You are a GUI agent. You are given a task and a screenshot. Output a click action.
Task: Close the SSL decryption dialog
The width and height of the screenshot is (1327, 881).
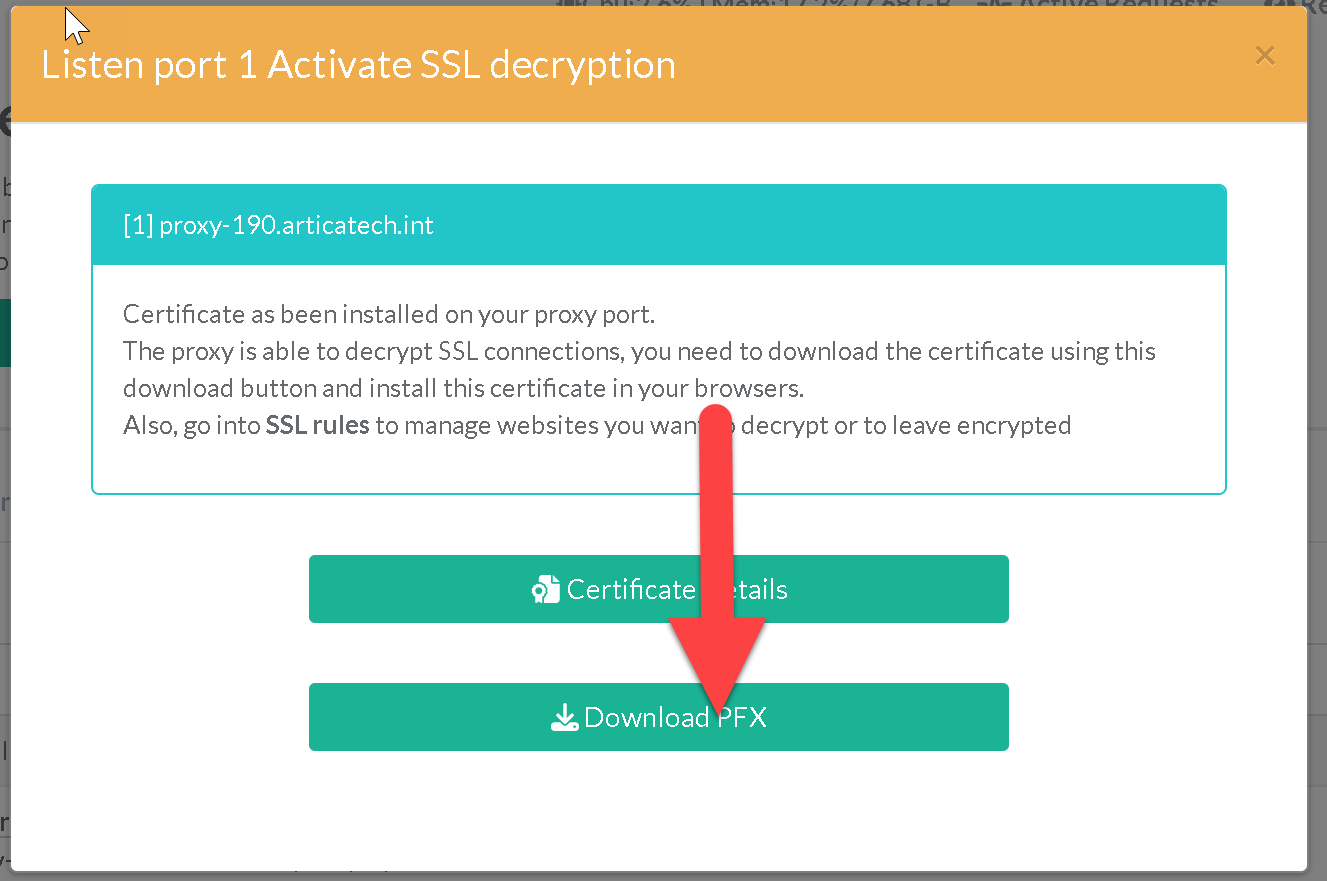click(1264, 56)
